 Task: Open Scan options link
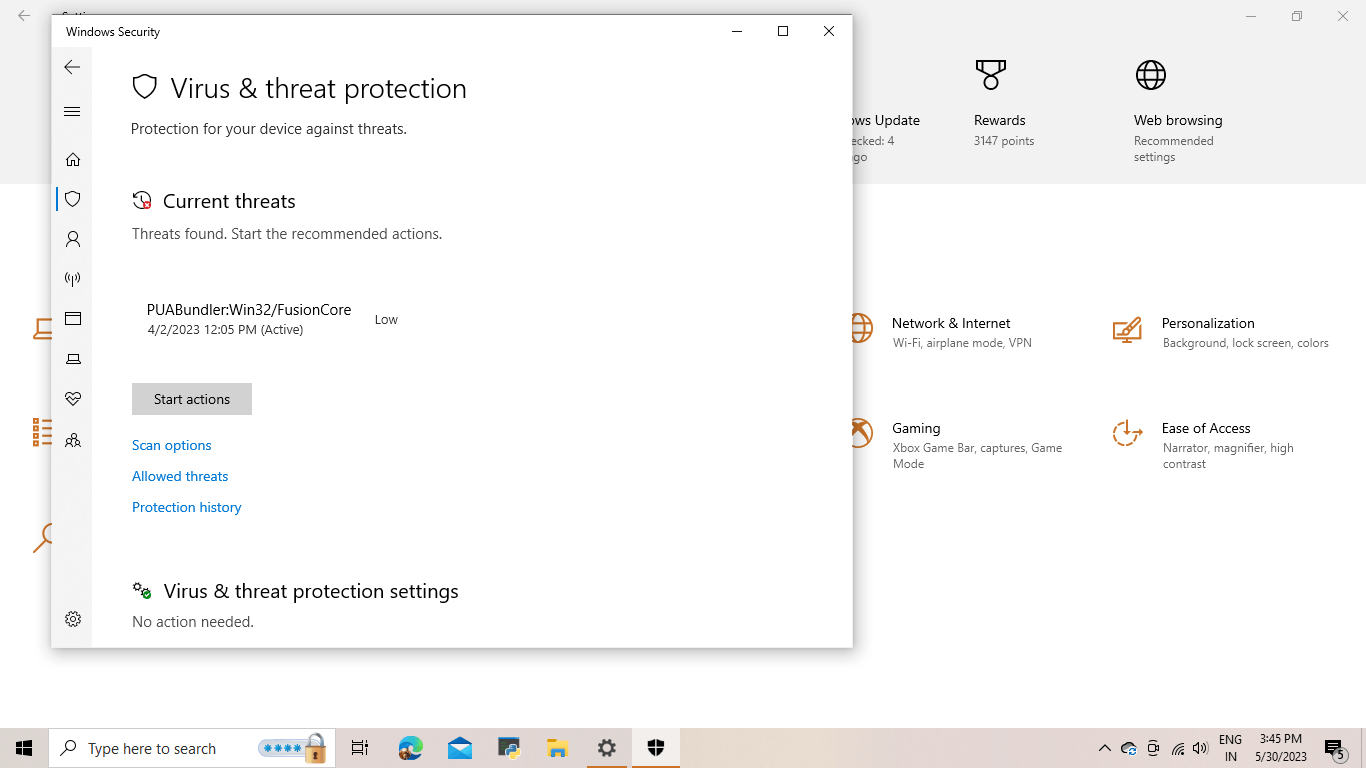(x=172, y=445)
